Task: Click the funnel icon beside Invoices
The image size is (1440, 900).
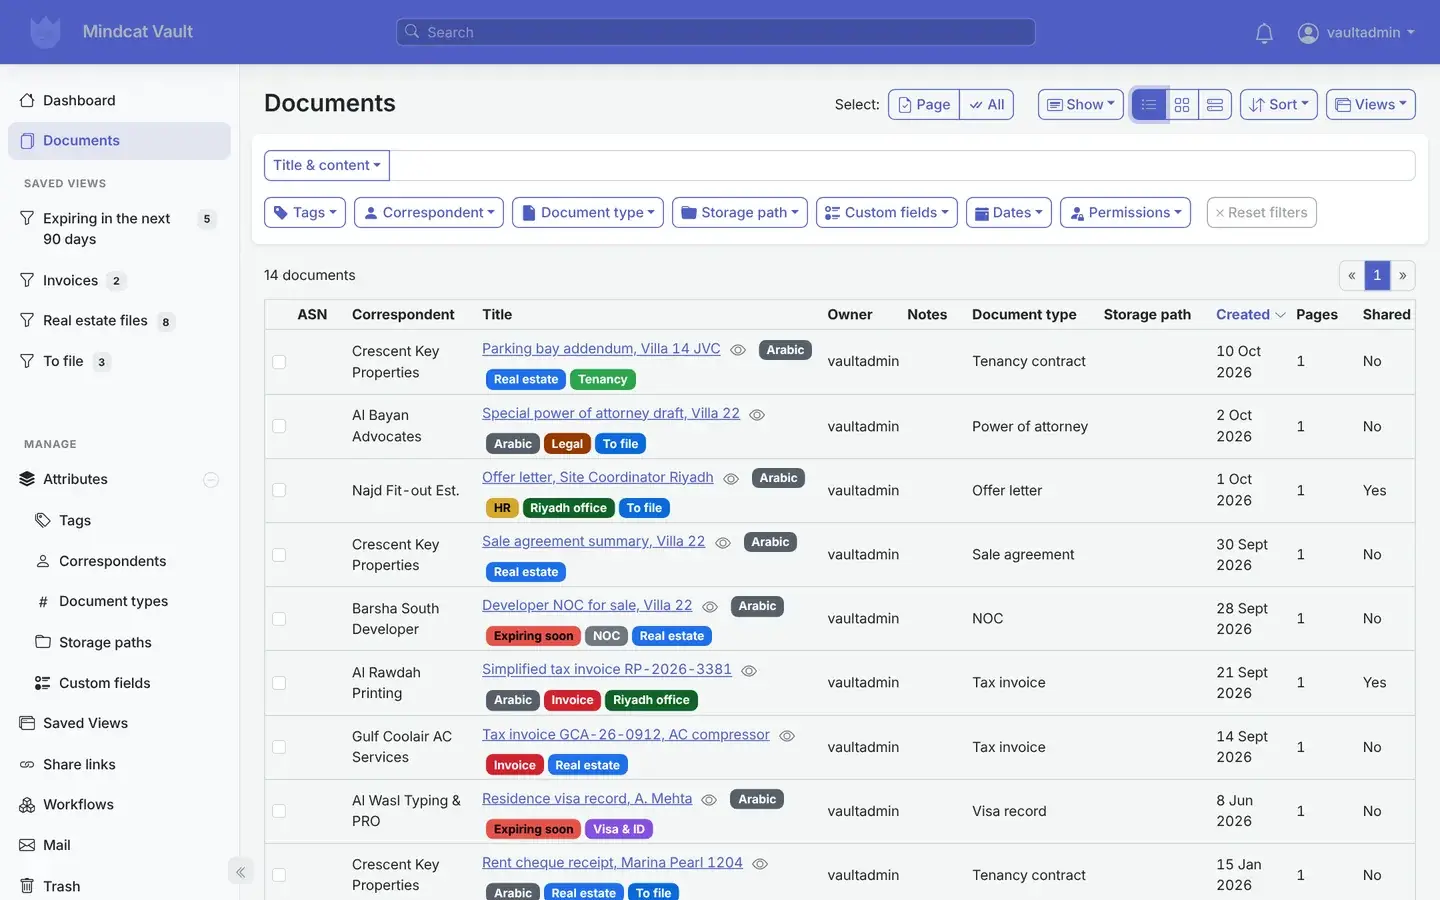Action: tap(27, 280)
